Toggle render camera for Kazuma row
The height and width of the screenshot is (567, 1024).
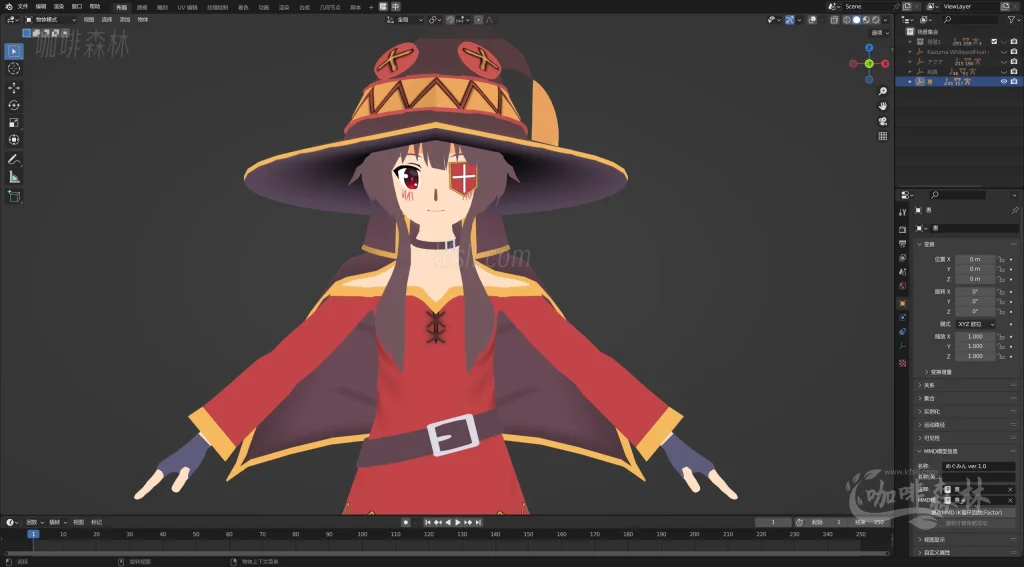coord(1014,52)
